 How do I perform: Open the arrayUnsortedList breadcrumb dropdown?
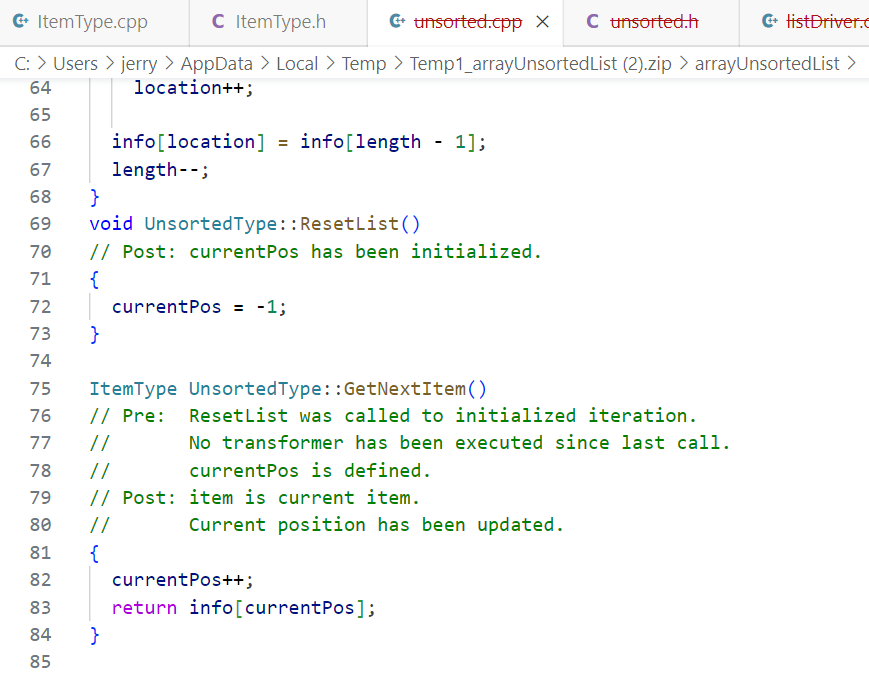click(764, 62)
